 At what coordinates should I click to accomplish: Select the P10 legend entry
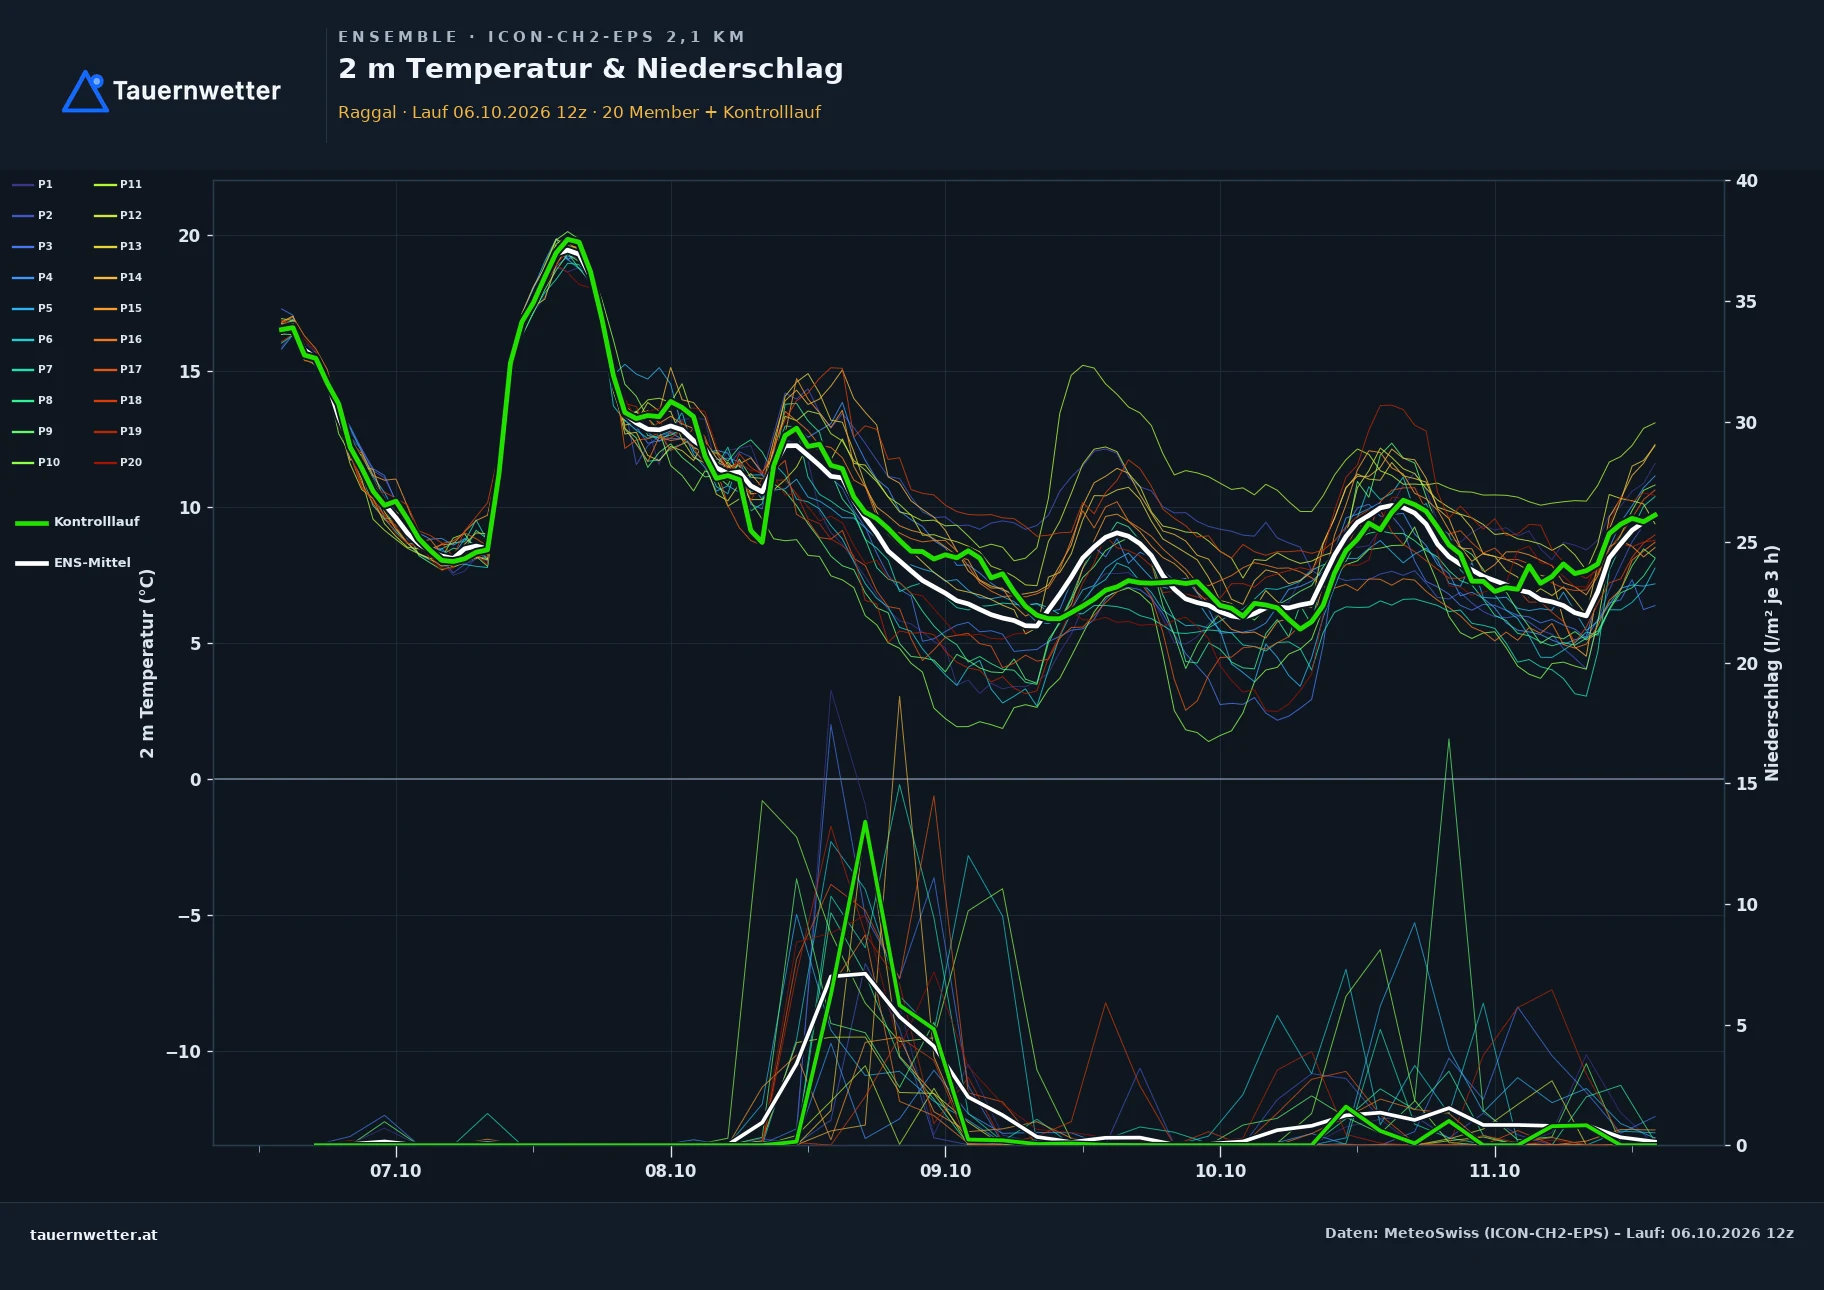coord(36,462)
